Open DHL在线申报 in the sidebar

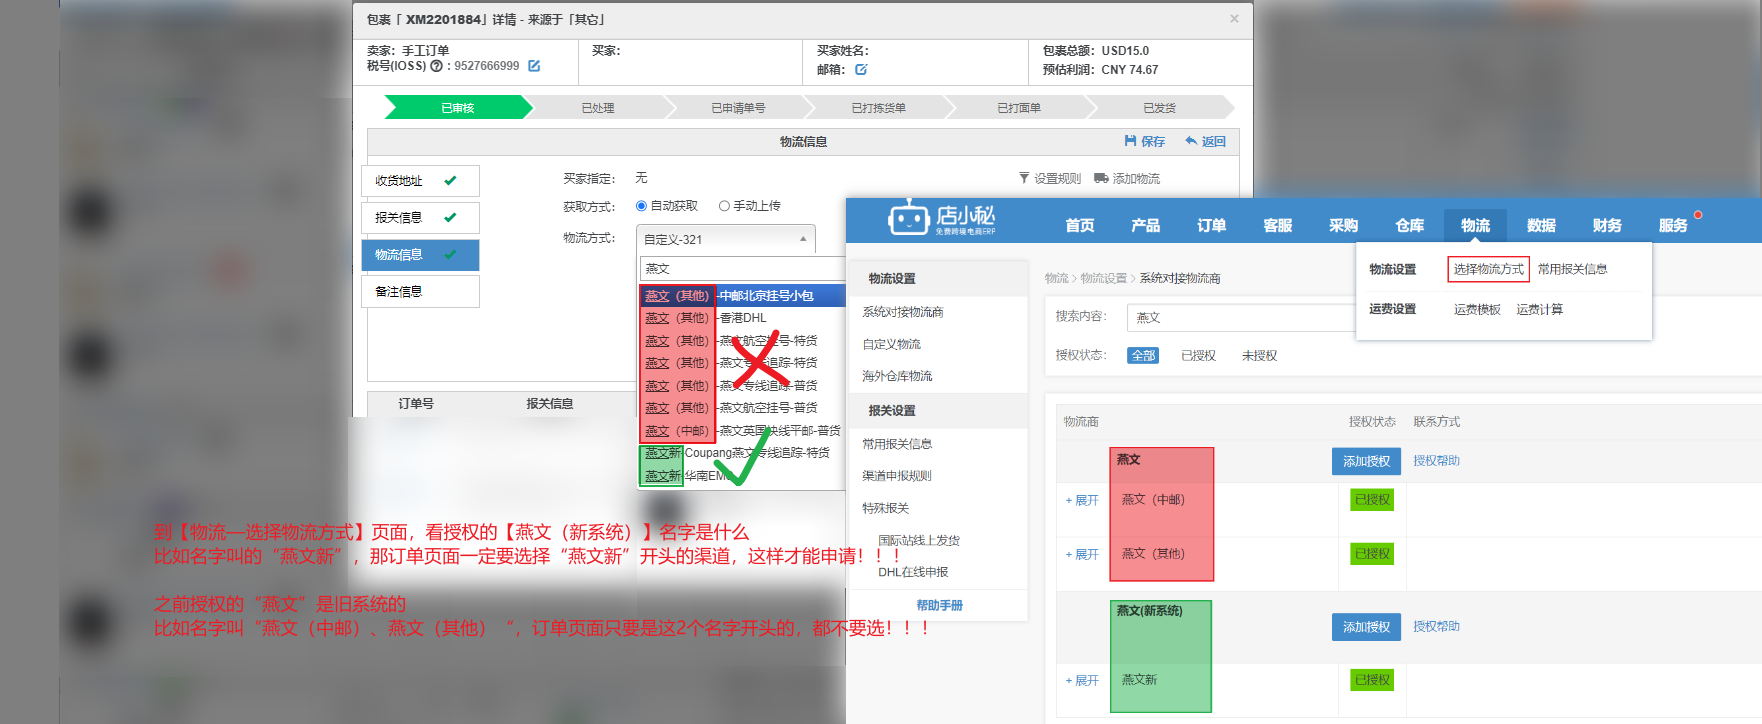click(x=913, y=572)
